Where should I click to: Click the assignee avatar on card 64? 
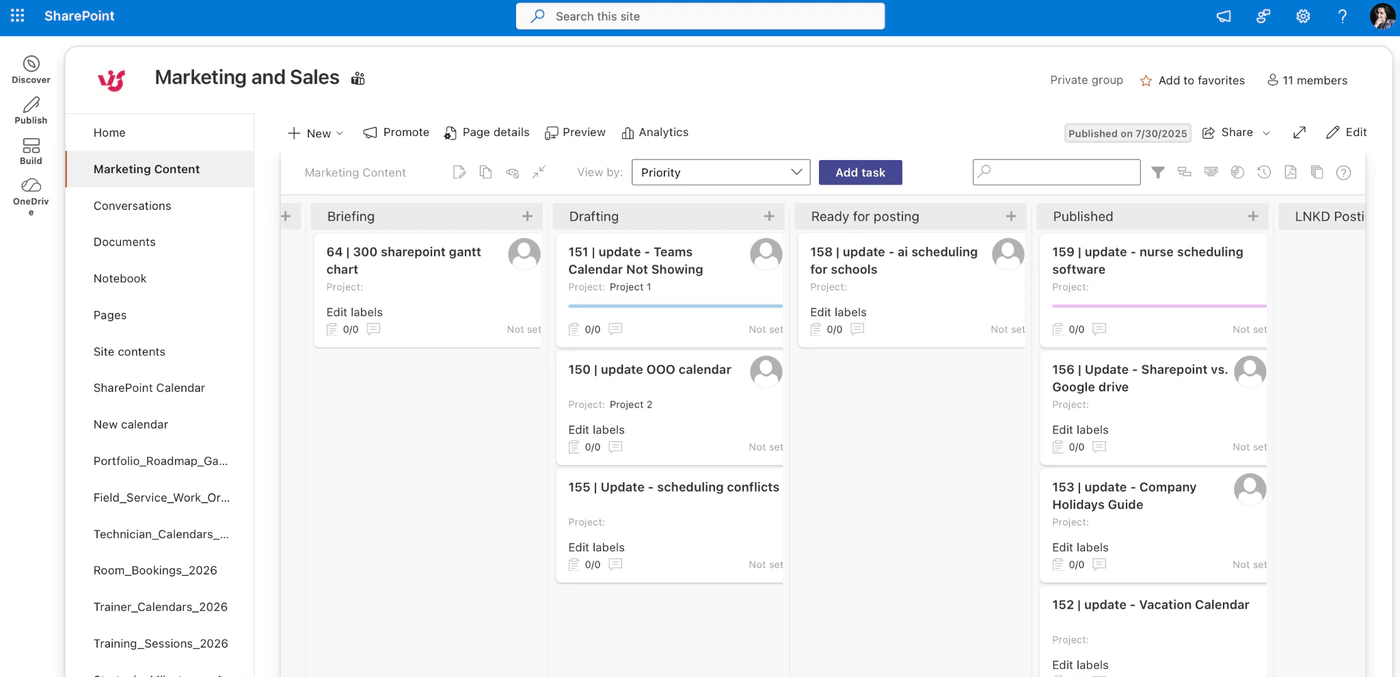[524, 254]
